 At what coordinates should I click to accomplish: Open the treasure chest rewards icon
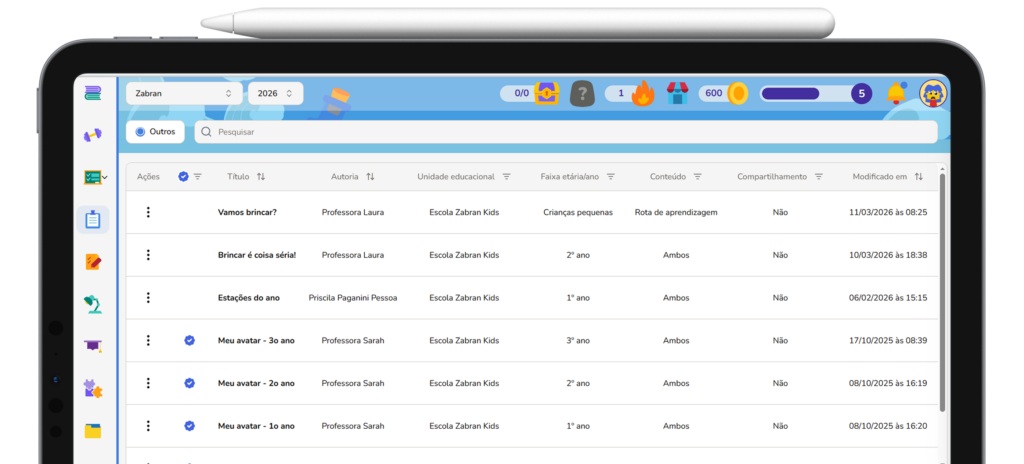coord(546,93)
